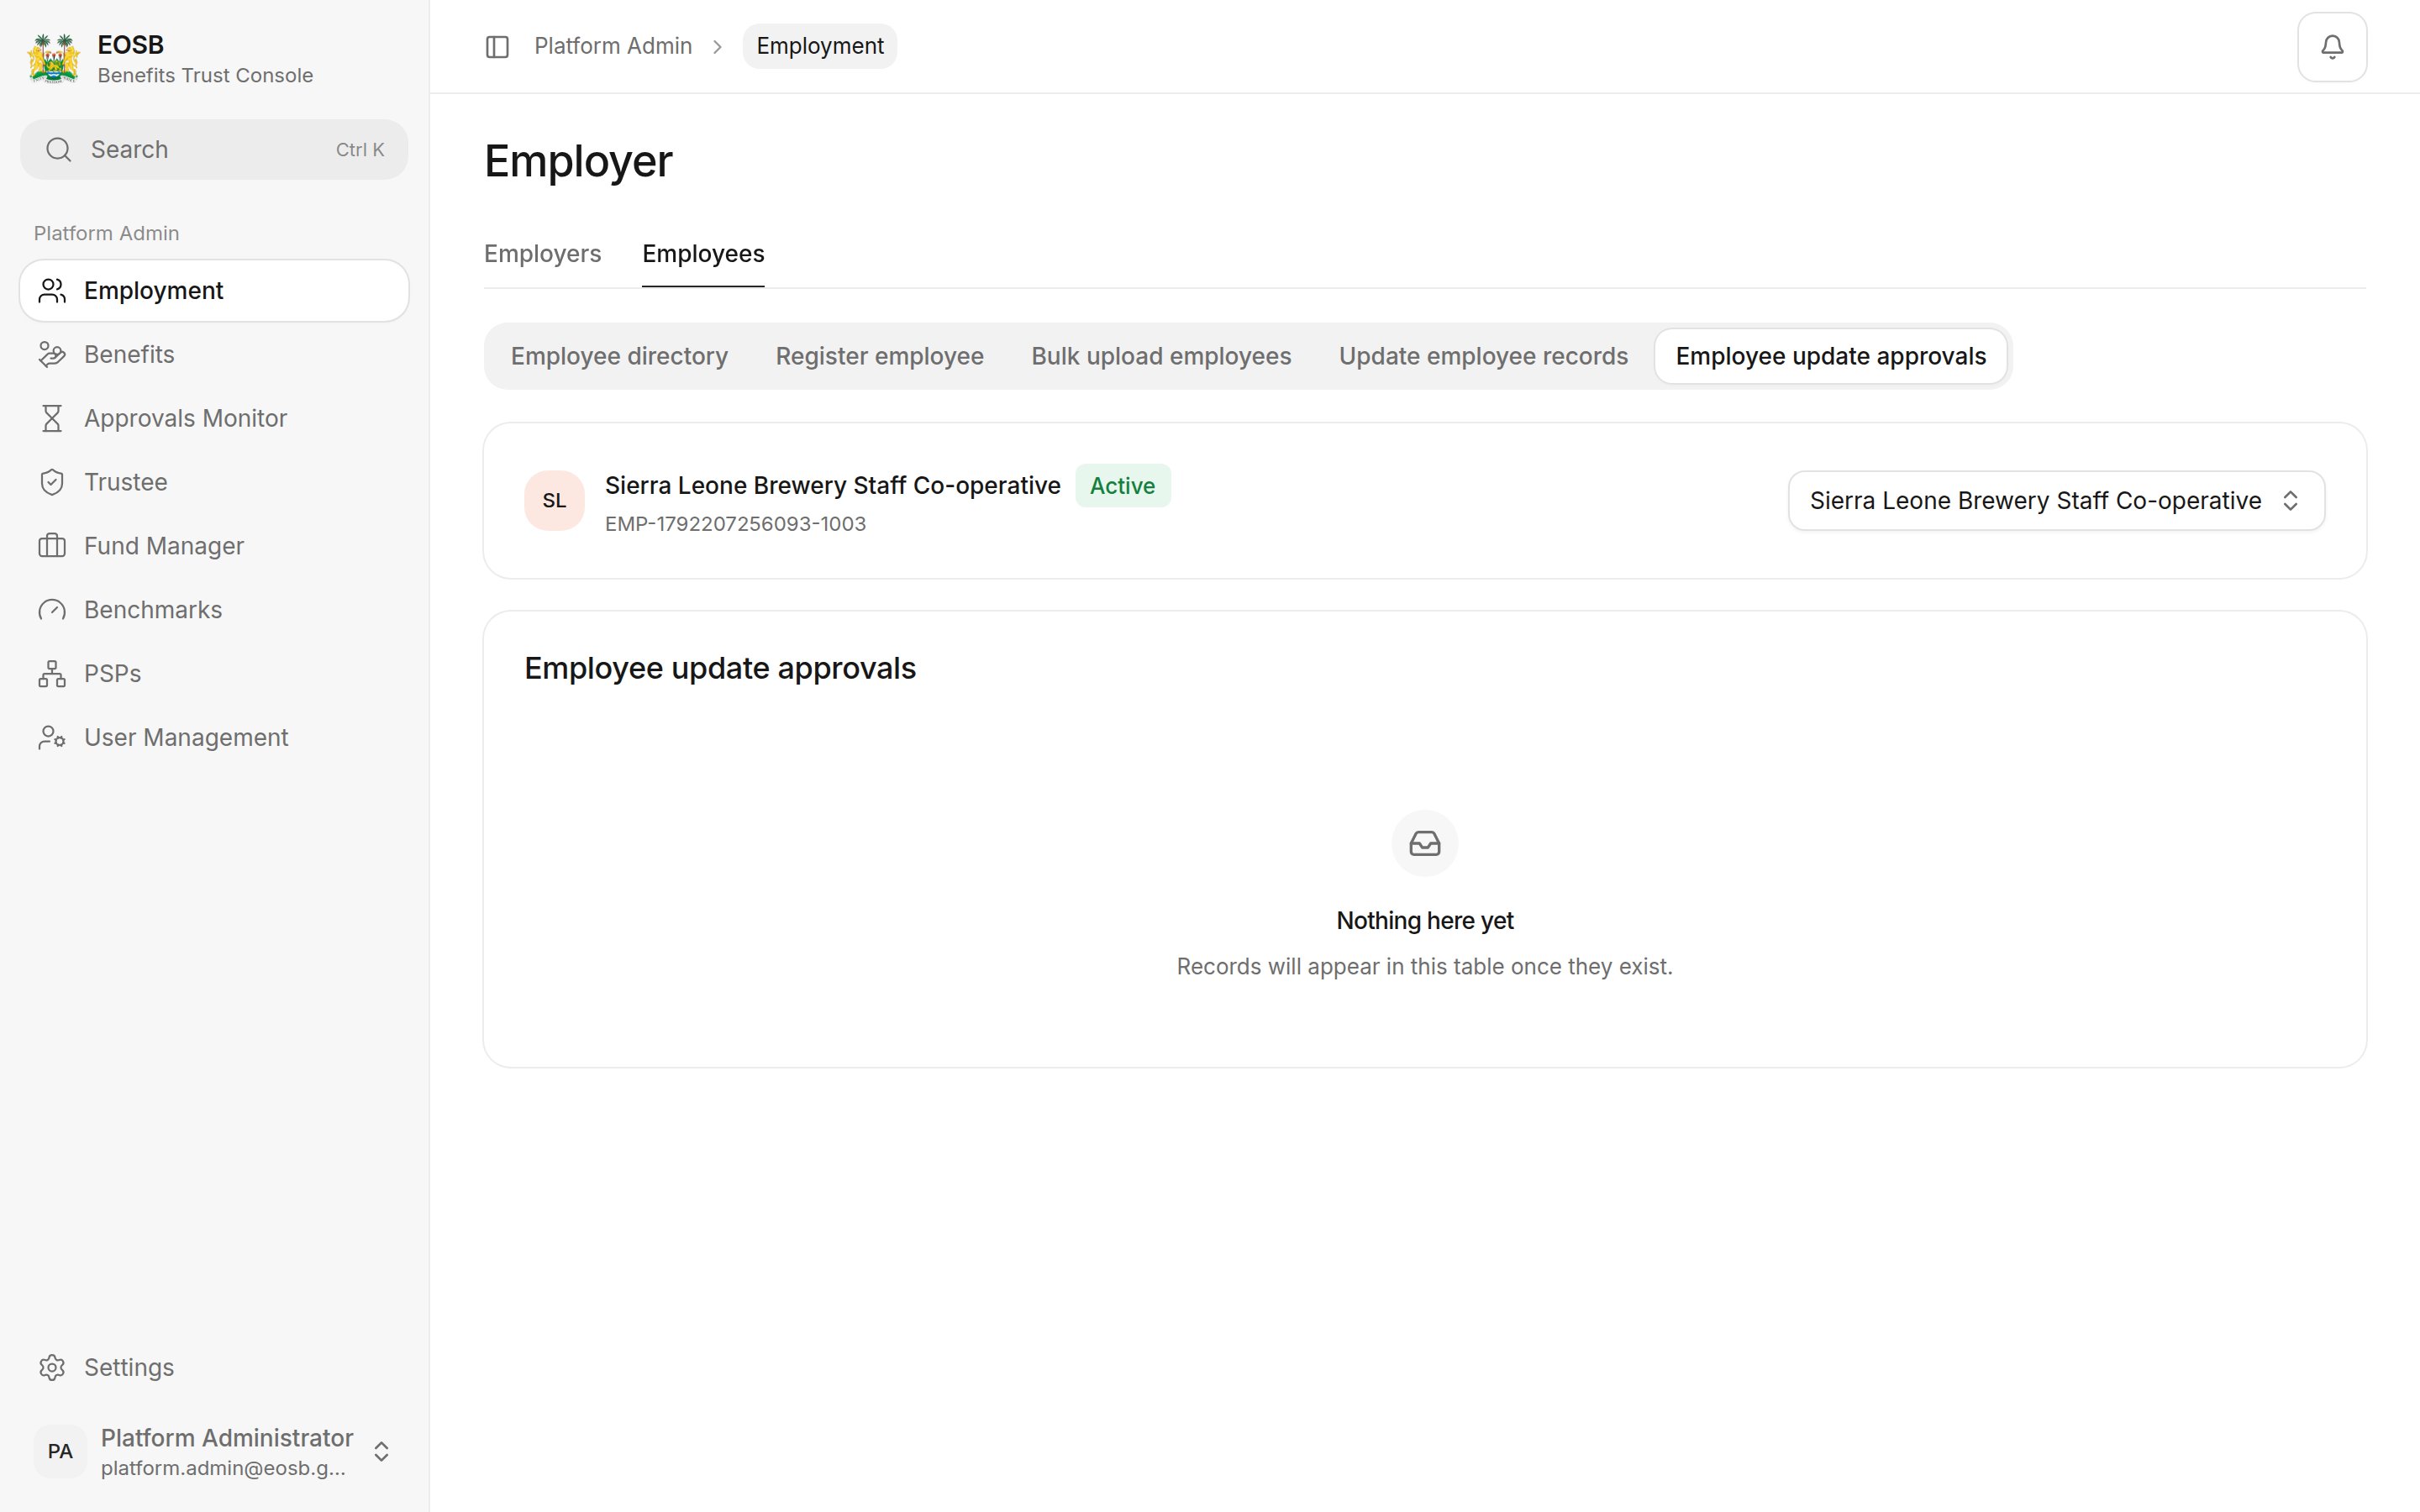The image size is (2420, 1512).
Task: Click the Benefits hand icon
Action: (52, 355)
